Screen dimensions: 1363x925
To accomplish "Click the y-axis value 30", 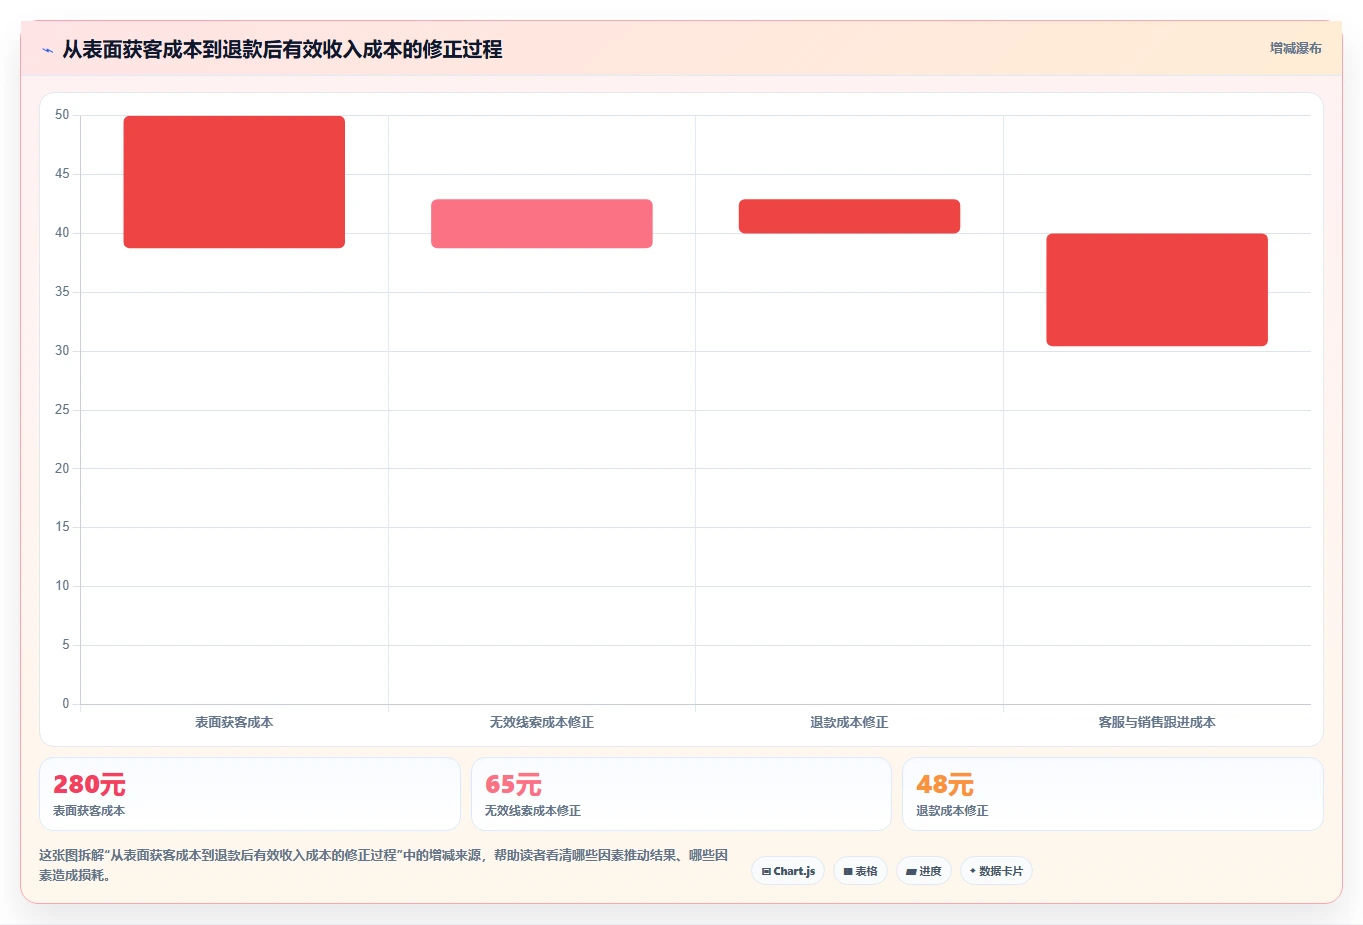I will [x=62, y=351].
